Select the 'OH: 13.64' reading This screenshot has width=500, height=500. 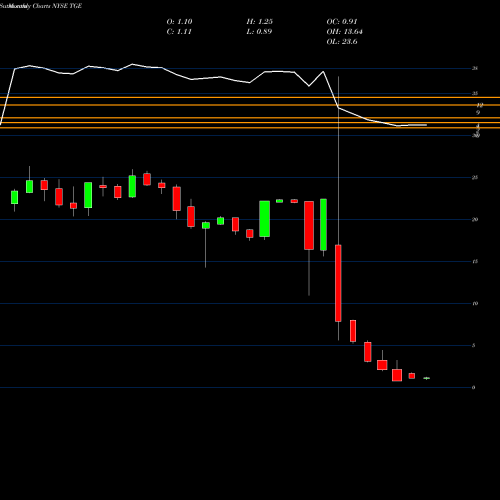pos(345,32)
